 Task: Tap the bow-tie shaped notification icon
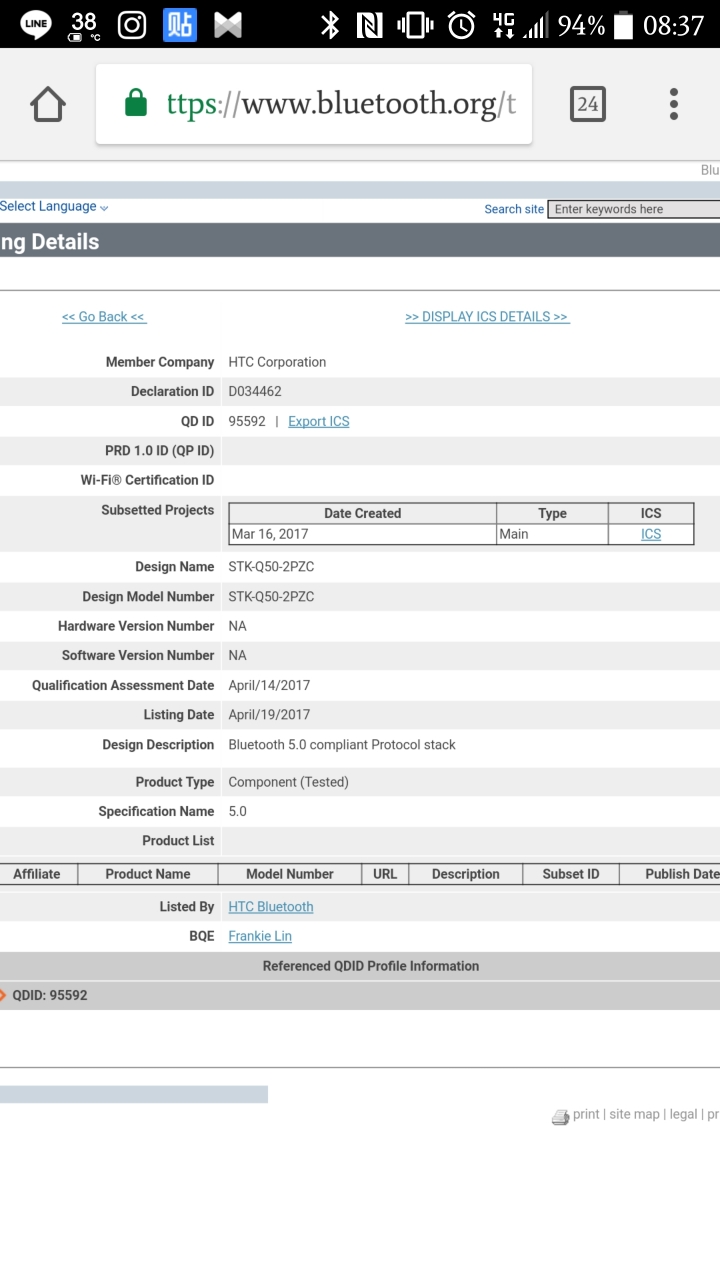click(228, 25)
